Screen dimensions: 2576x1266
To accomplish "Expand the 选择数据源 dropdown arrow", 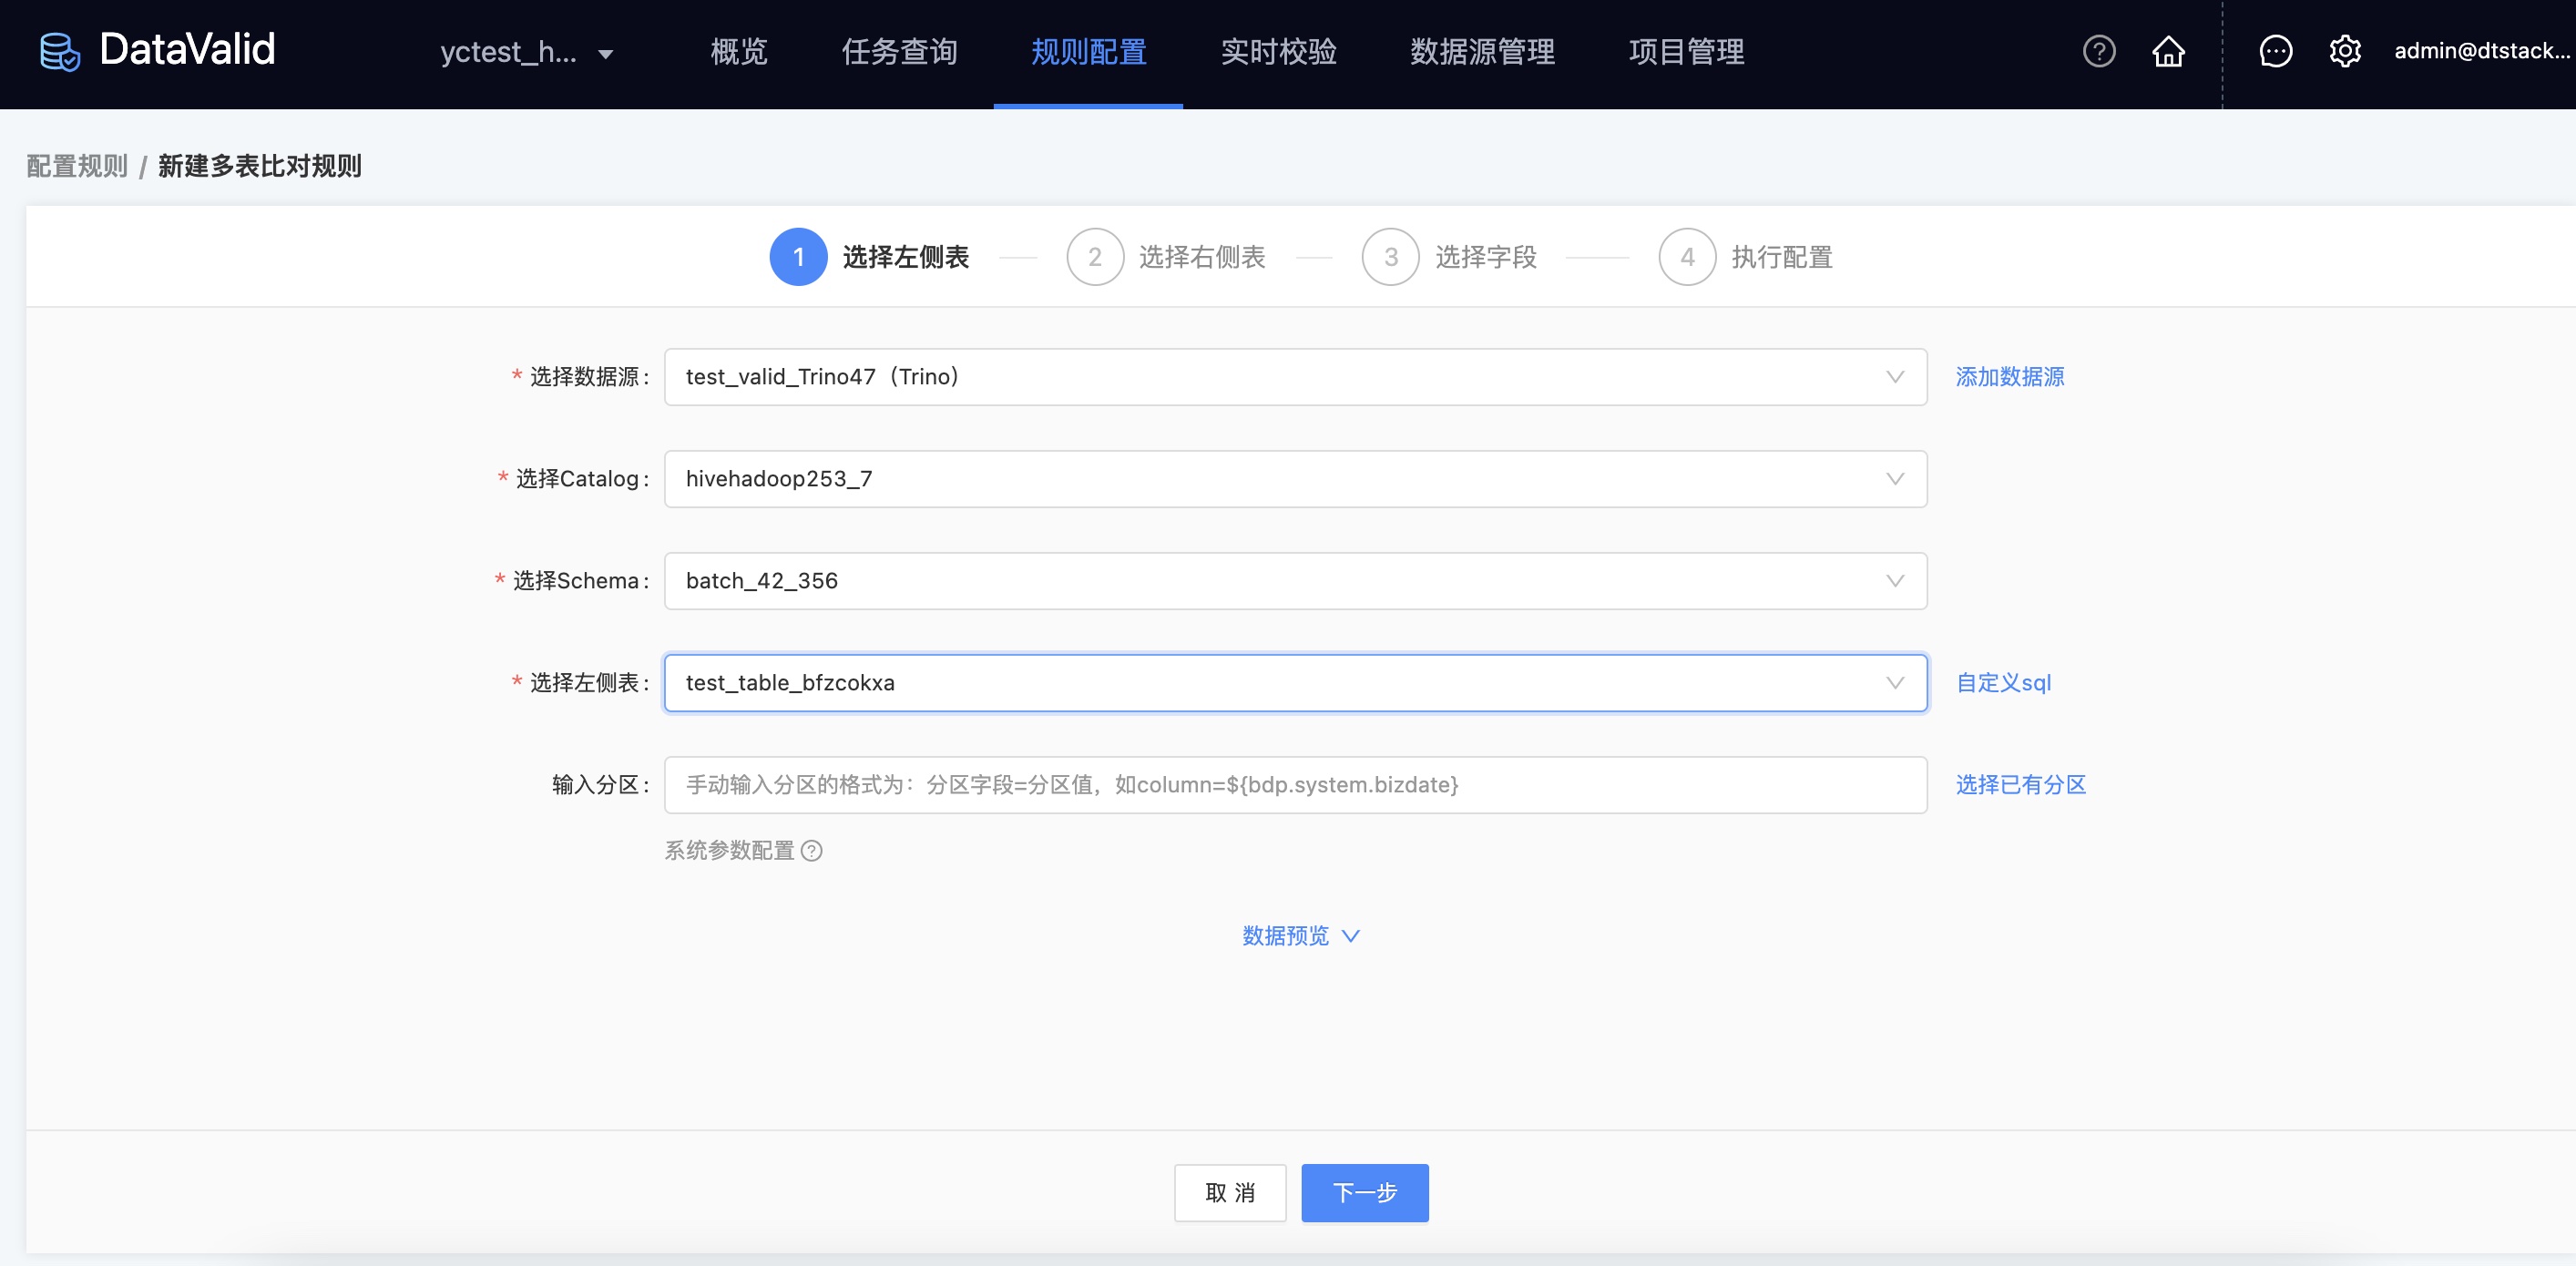I will 1894,377.
